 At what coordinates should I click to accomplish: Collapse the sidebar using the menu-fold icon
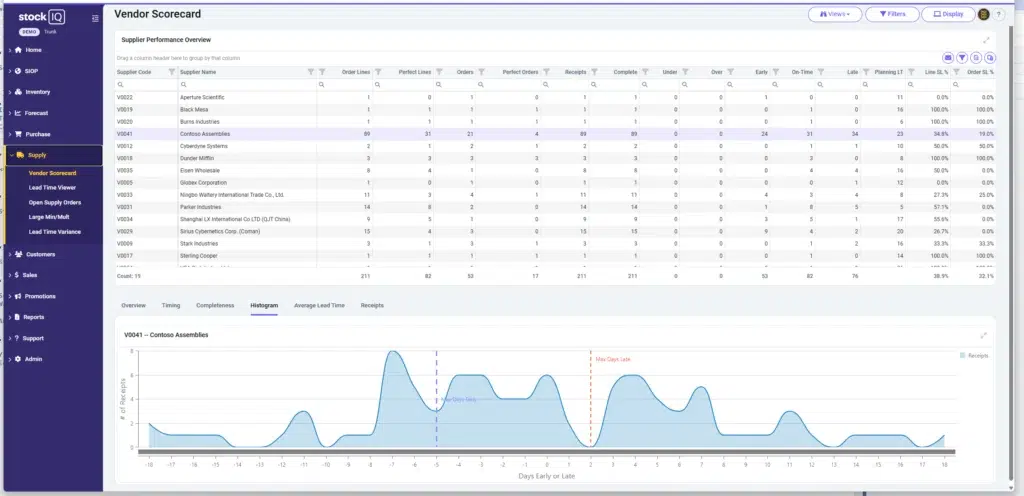[x=95, y=18]
